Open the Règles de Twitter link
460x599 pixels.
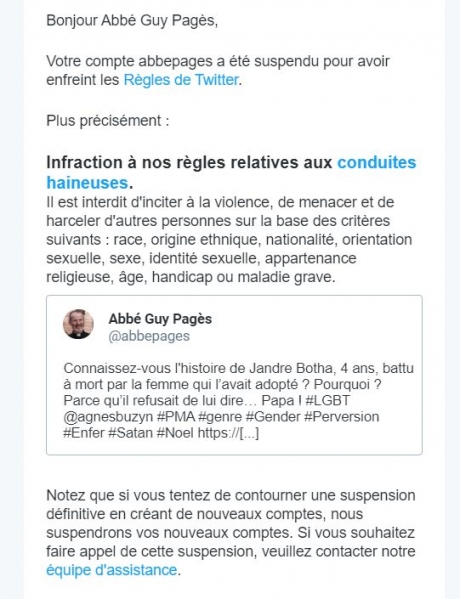181,80
